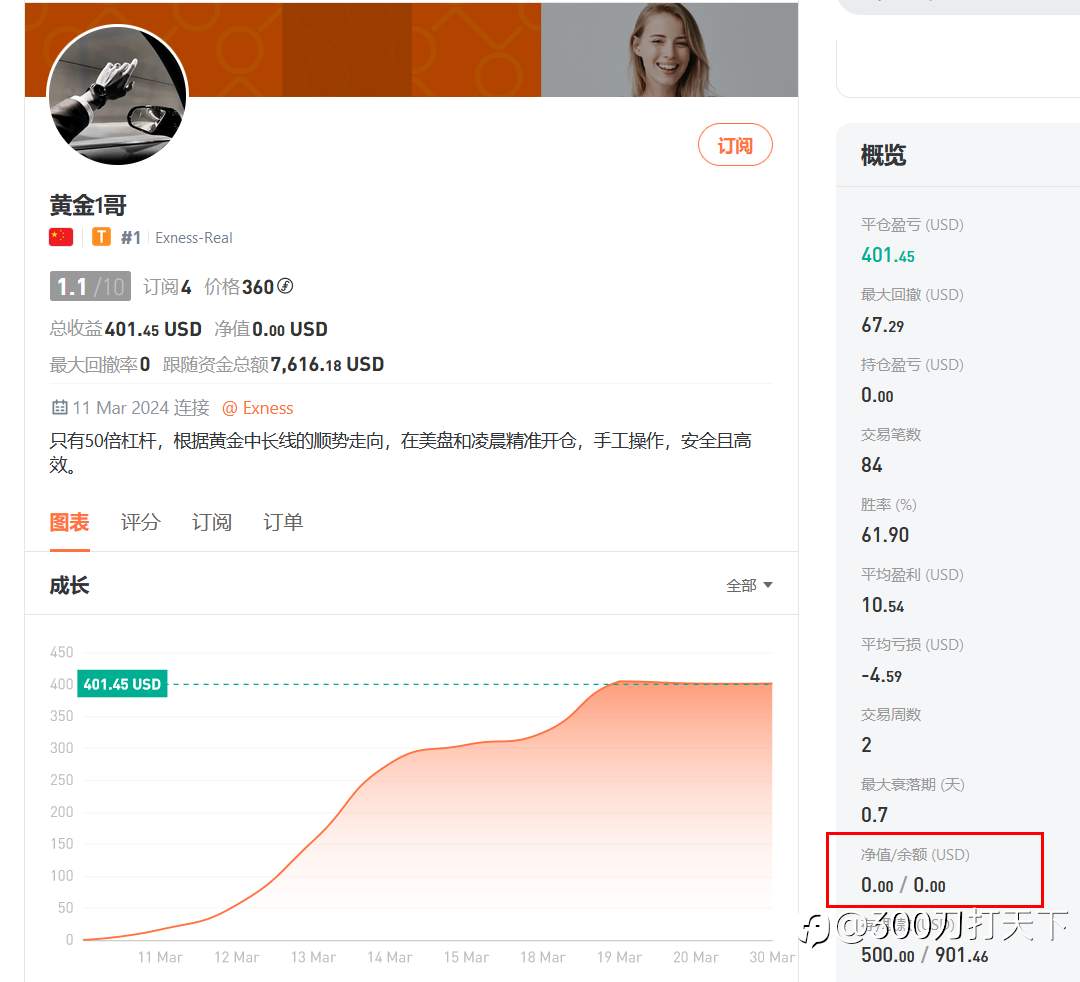Click the 平均亏损 value -4.59
The image size is (1080, 982).
[x=882, y=675]
